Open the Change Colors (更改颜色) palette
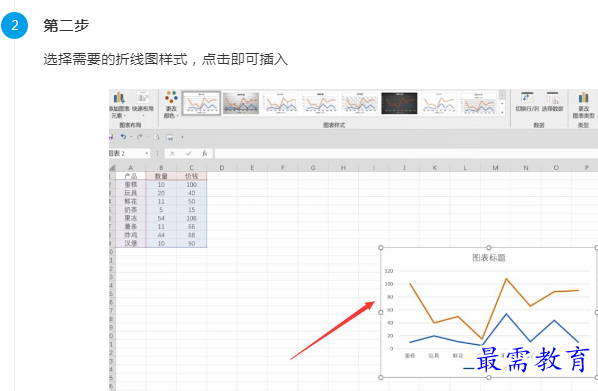The height and width of the screenshot is (391, 598). (171, 105)
